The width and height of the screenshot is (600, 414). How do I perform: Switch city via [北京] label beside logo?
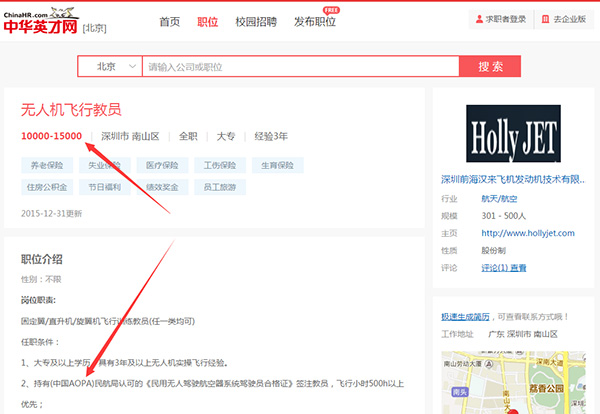point(95,28)
